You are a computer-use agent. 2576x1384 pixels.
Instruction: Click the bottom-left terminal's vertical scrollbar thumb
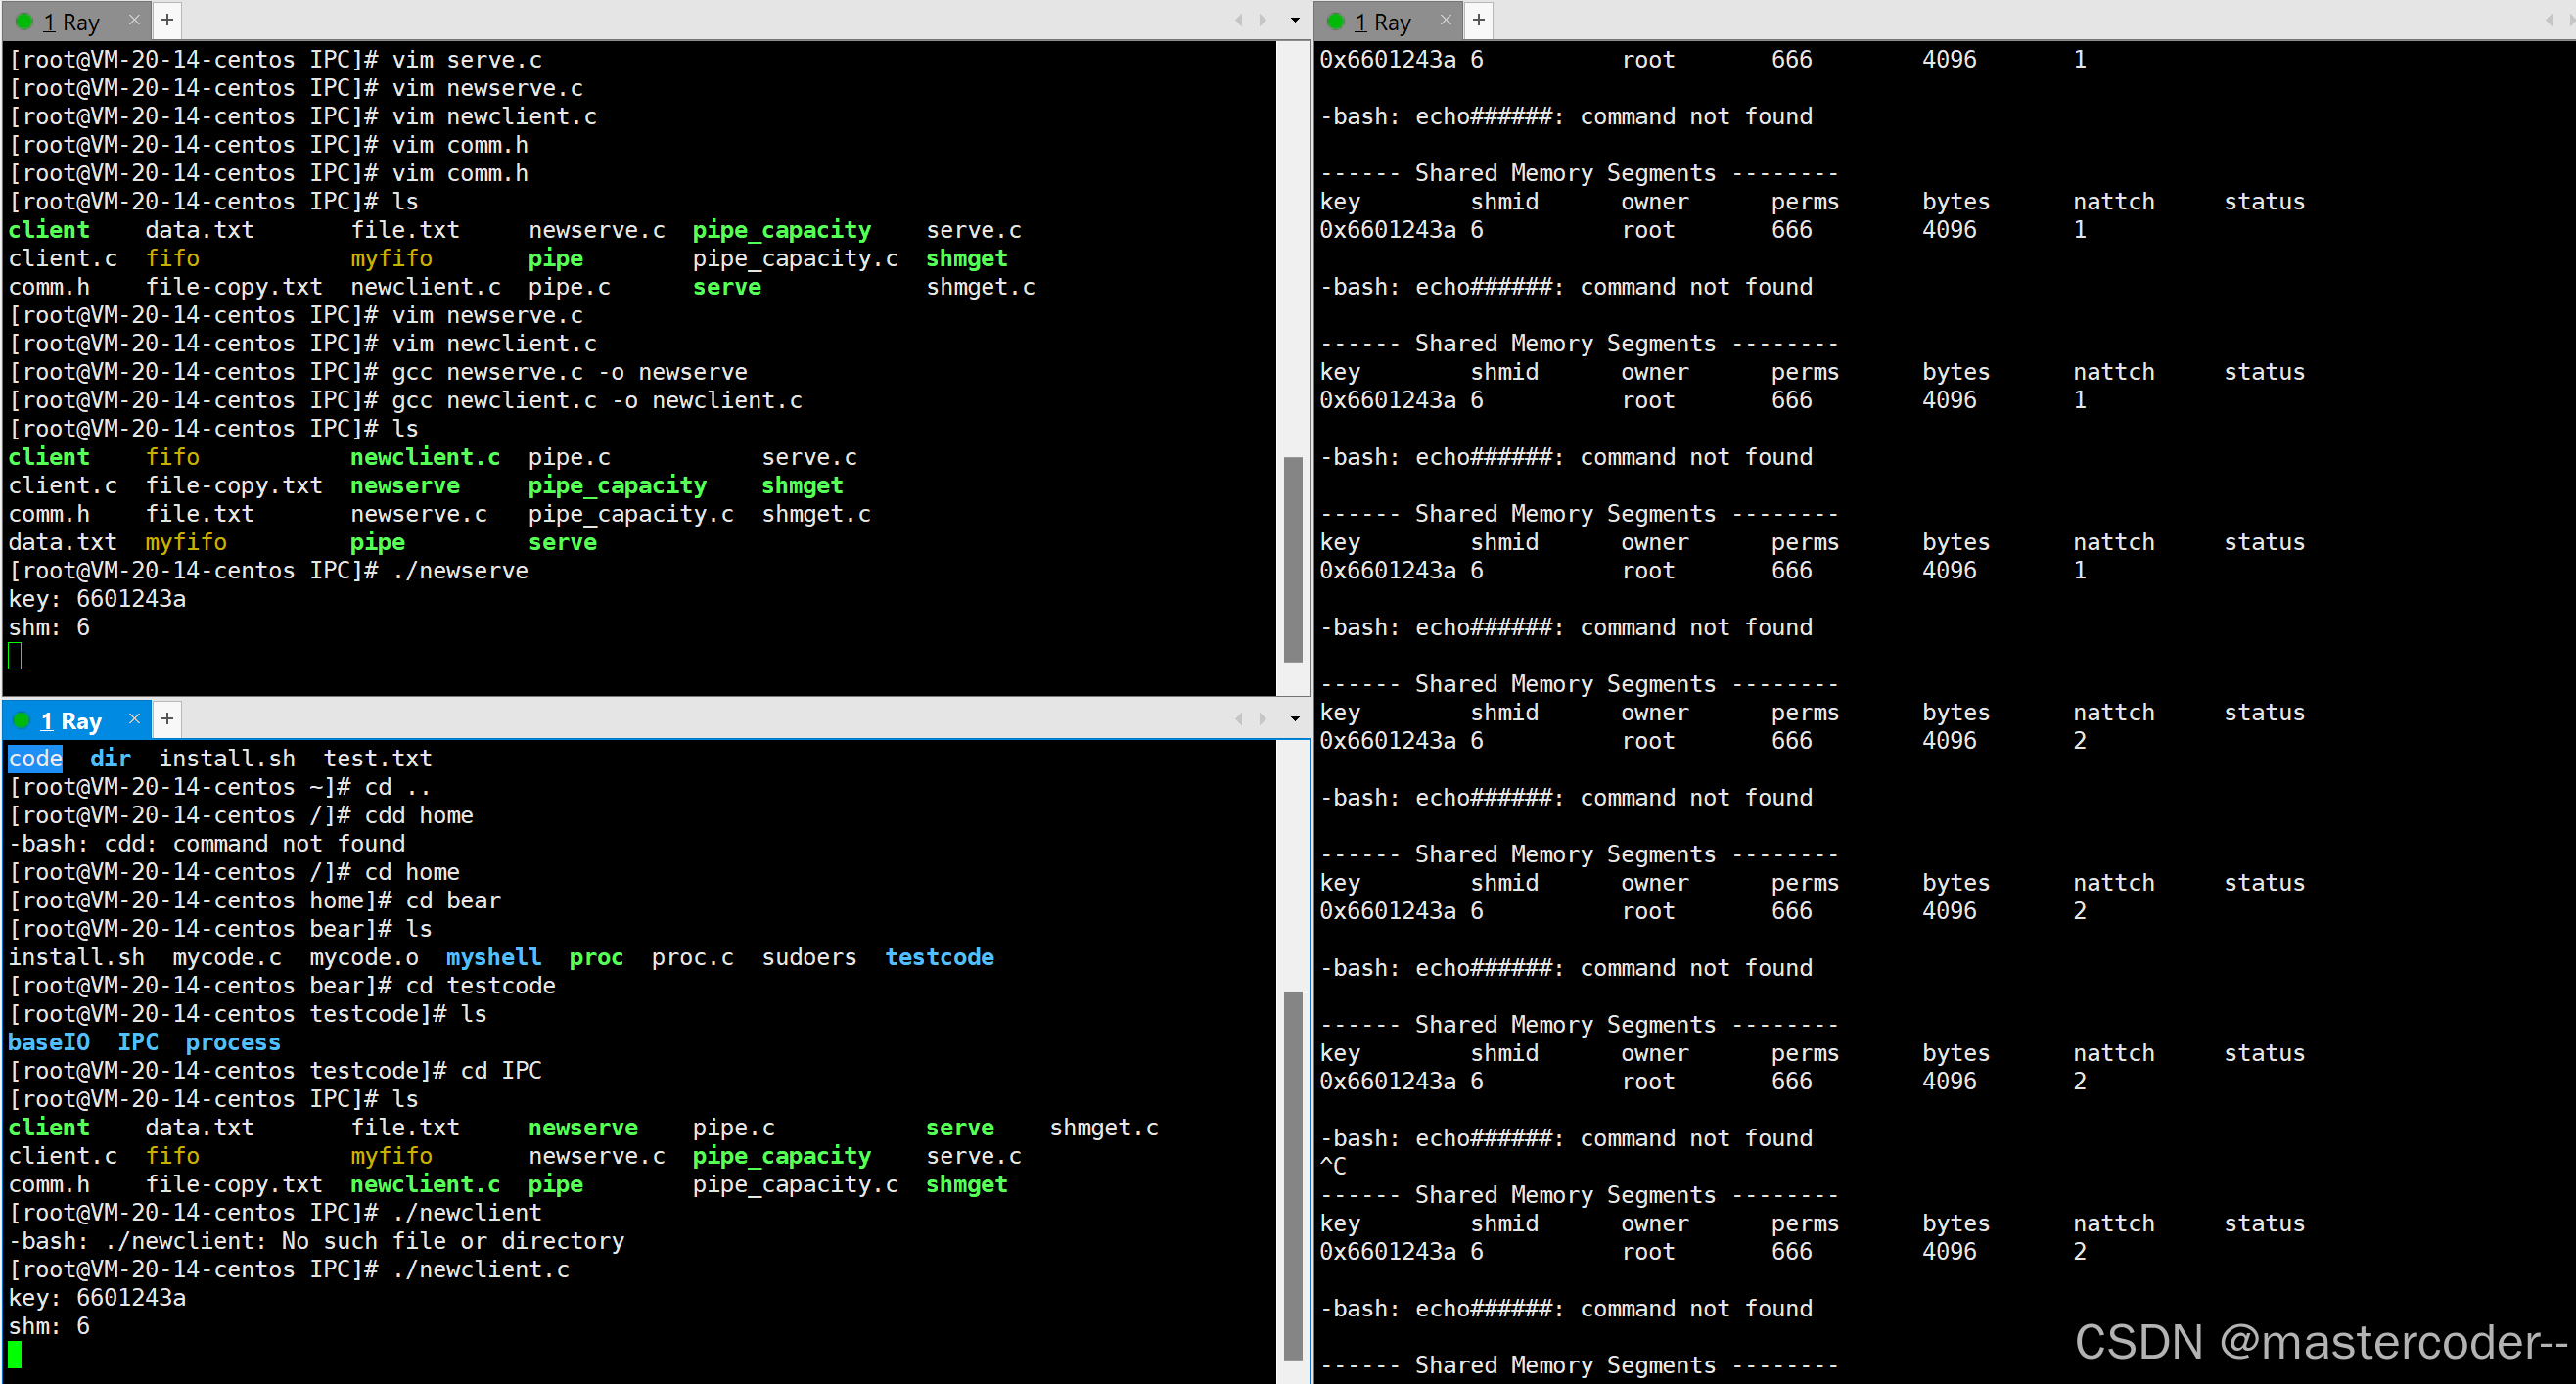1292,1175
